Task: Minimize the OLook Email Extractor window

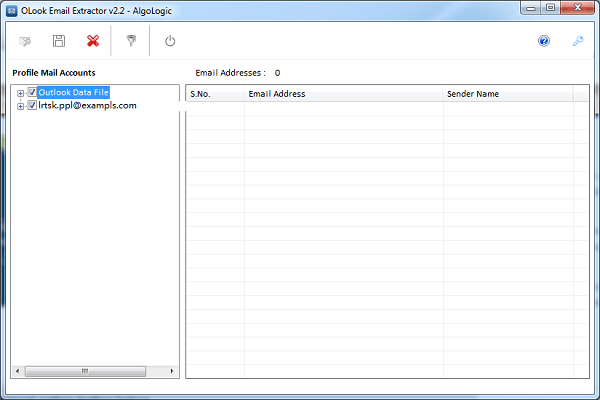Action: click(531, 8)
